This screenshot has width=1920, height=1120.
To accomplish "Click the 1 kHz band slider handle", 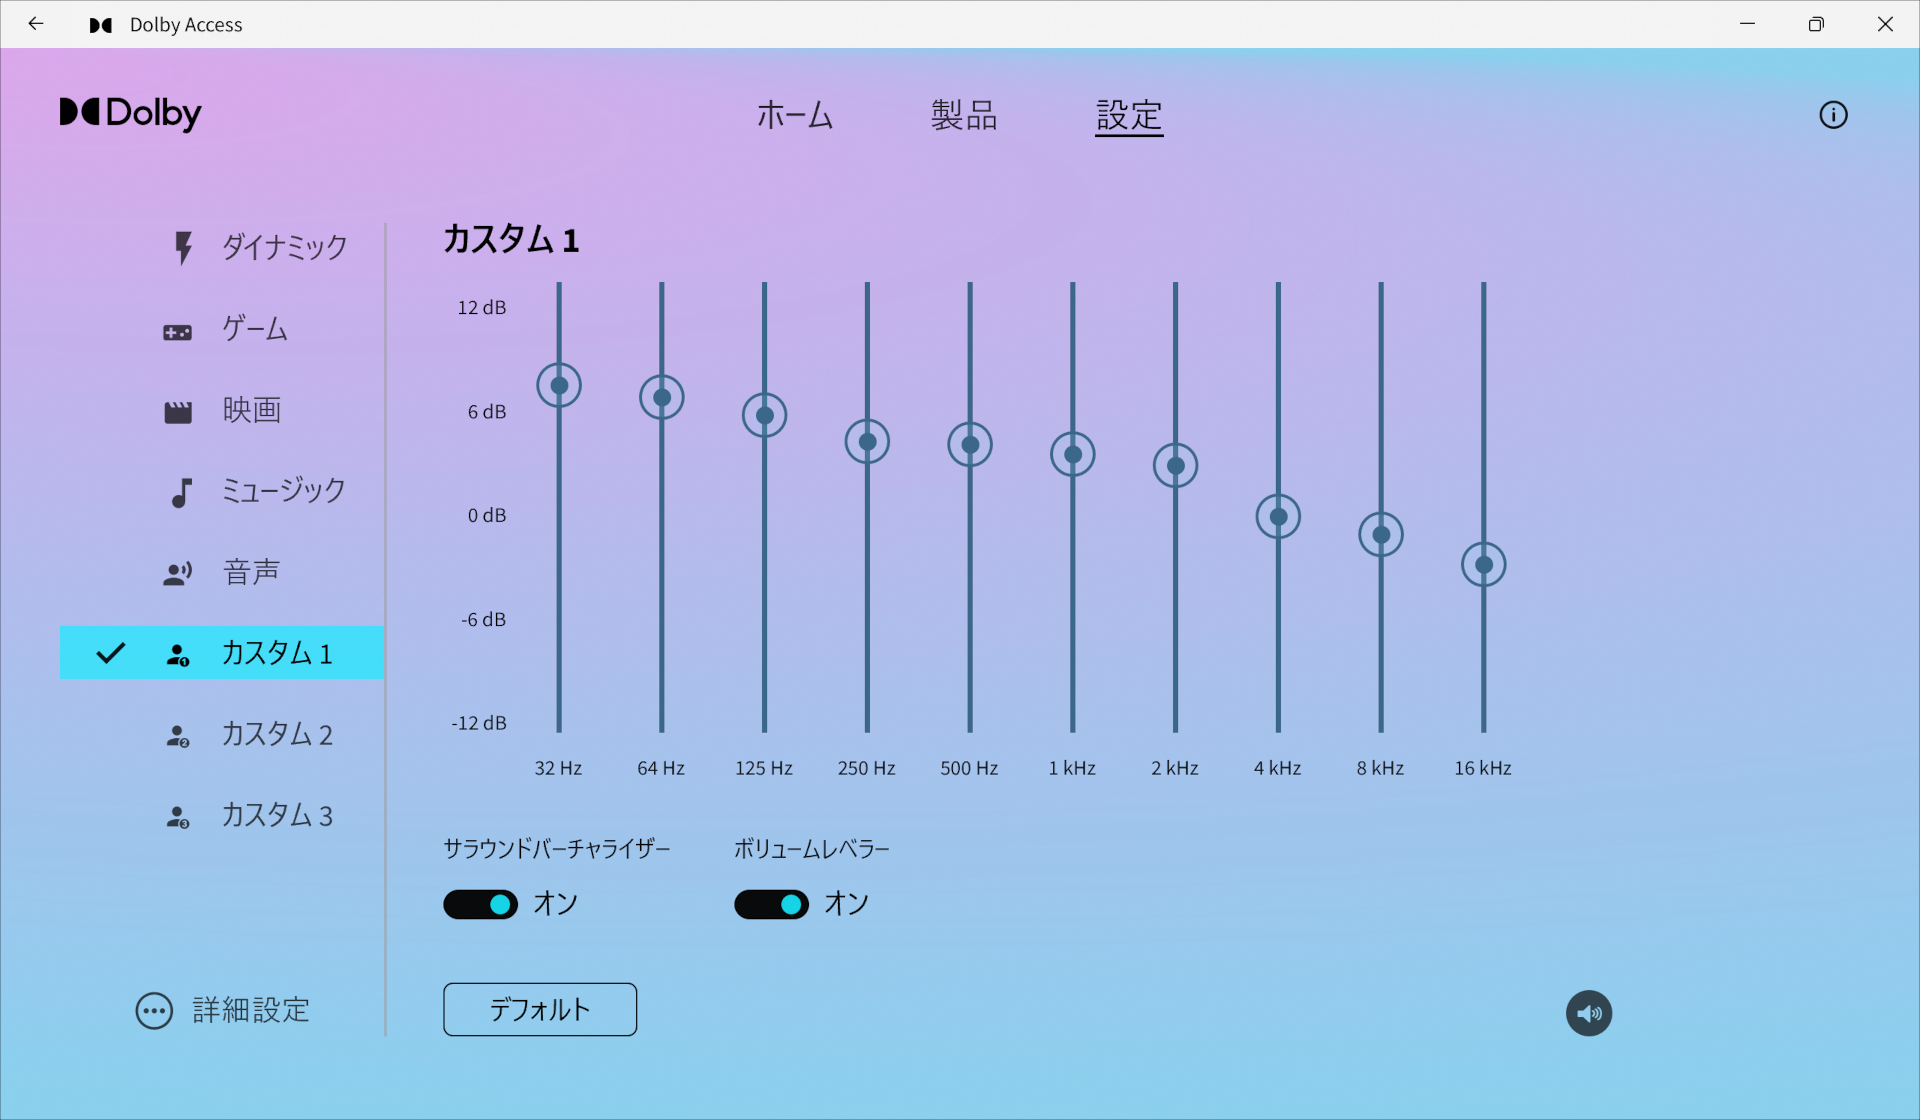I will 1073,455.
